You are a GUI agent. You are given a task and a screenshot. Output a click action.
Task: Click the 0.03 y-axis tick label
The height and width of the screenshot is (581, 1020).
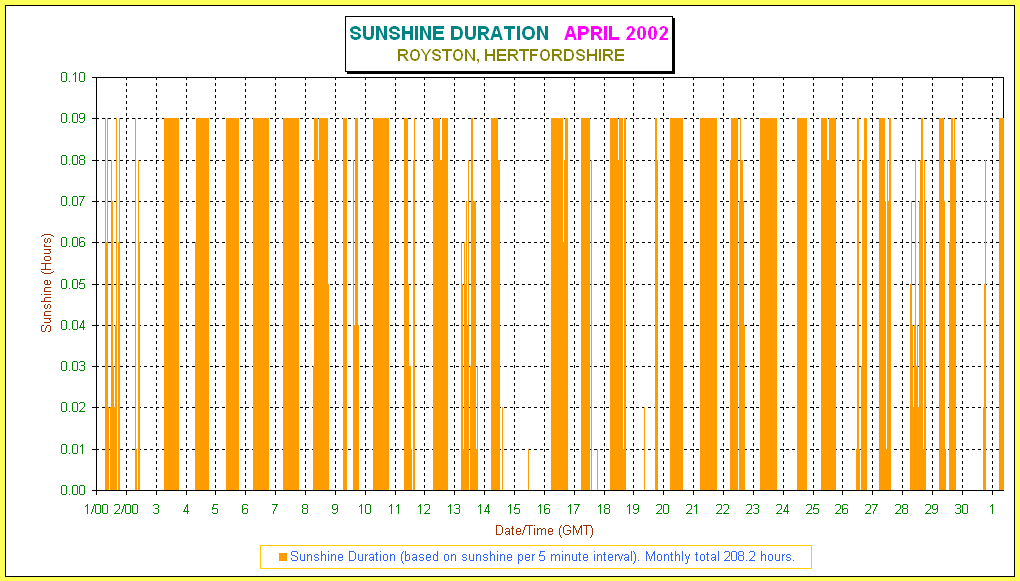(74, 367)
